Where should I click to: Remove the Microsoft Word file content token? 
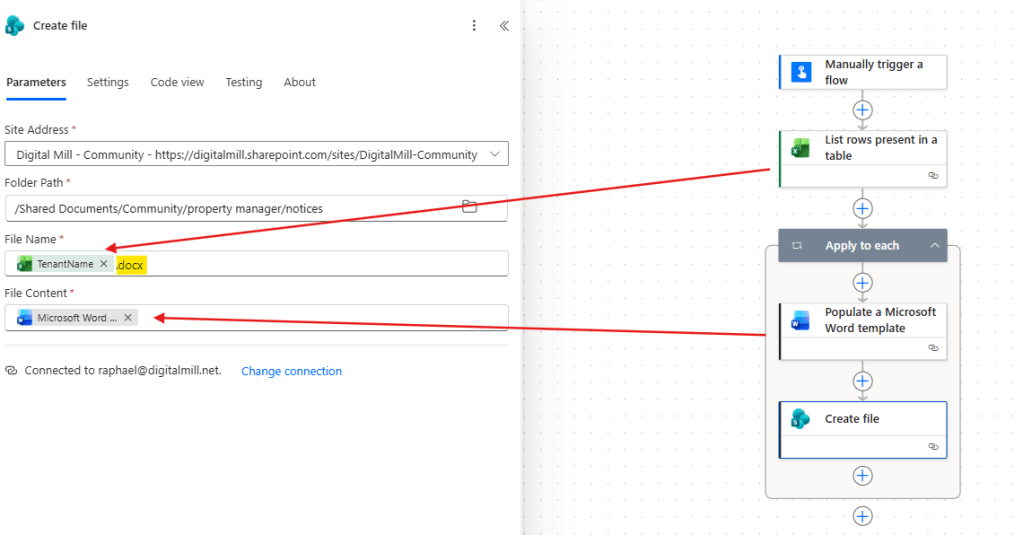point(128,317)
